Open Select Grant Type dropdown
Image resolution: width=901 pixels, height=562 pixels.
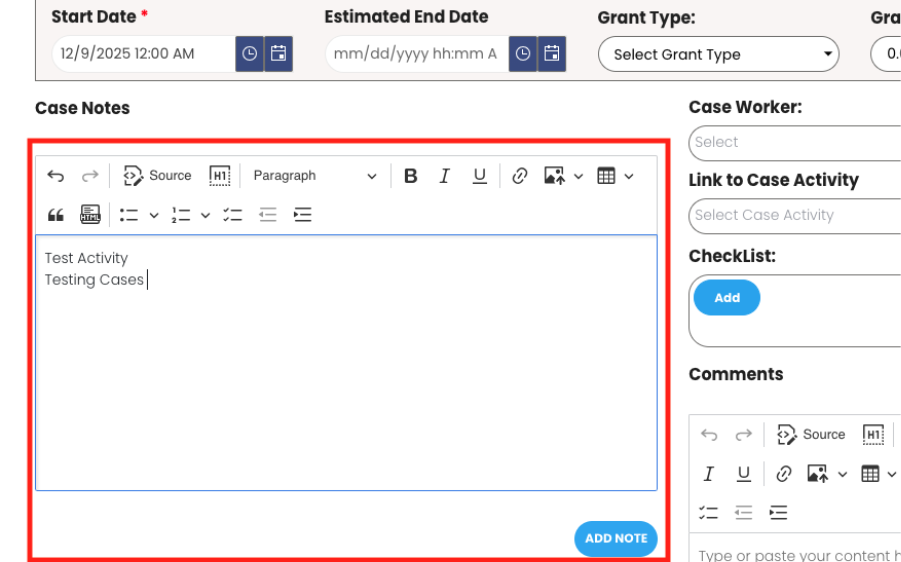click(x=718, y=55)
